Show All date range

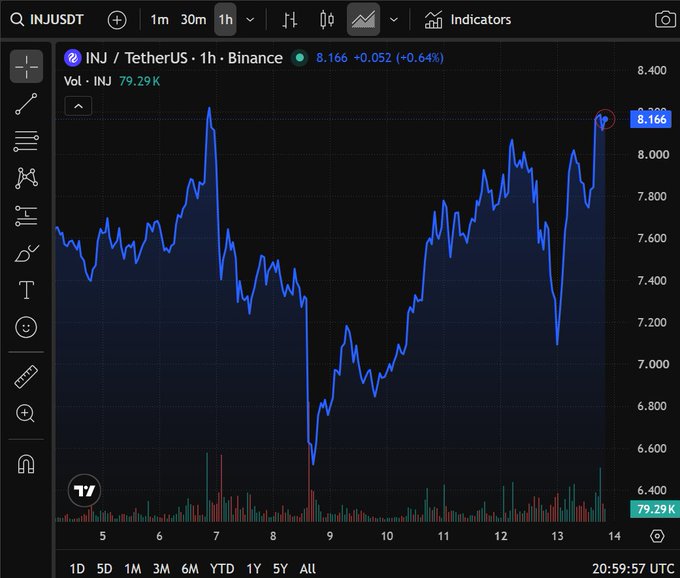[307, 568]
